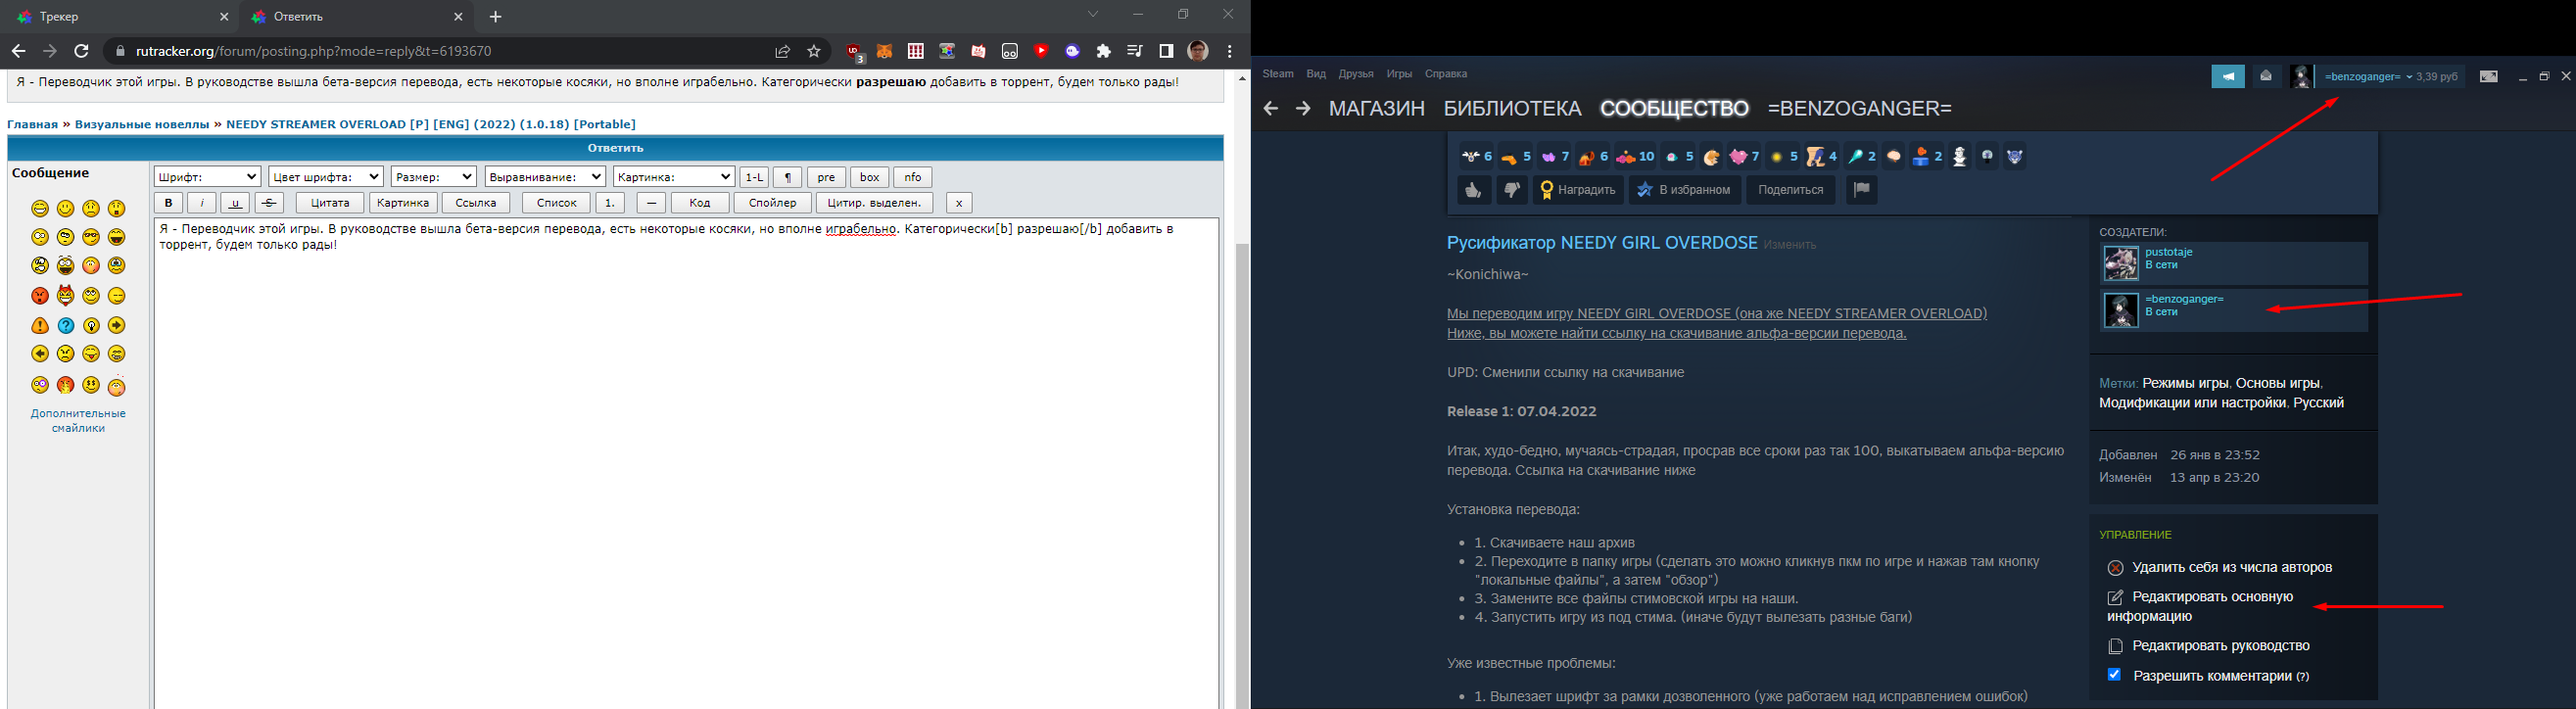The width and height of the screenshot is (2576, 709).
Task: Click 'Спойлер' BBCode button
Action: 772,203
